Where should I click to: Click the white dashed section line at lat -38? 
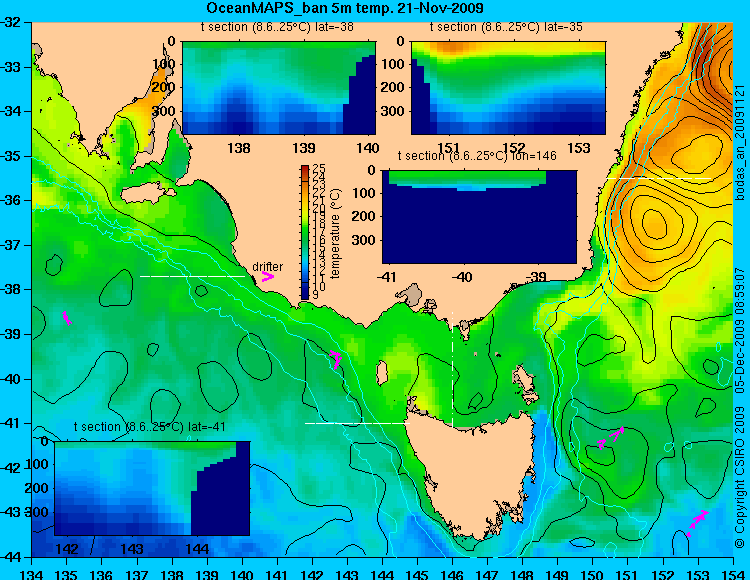pyautogui.click(x=192, y=276)
